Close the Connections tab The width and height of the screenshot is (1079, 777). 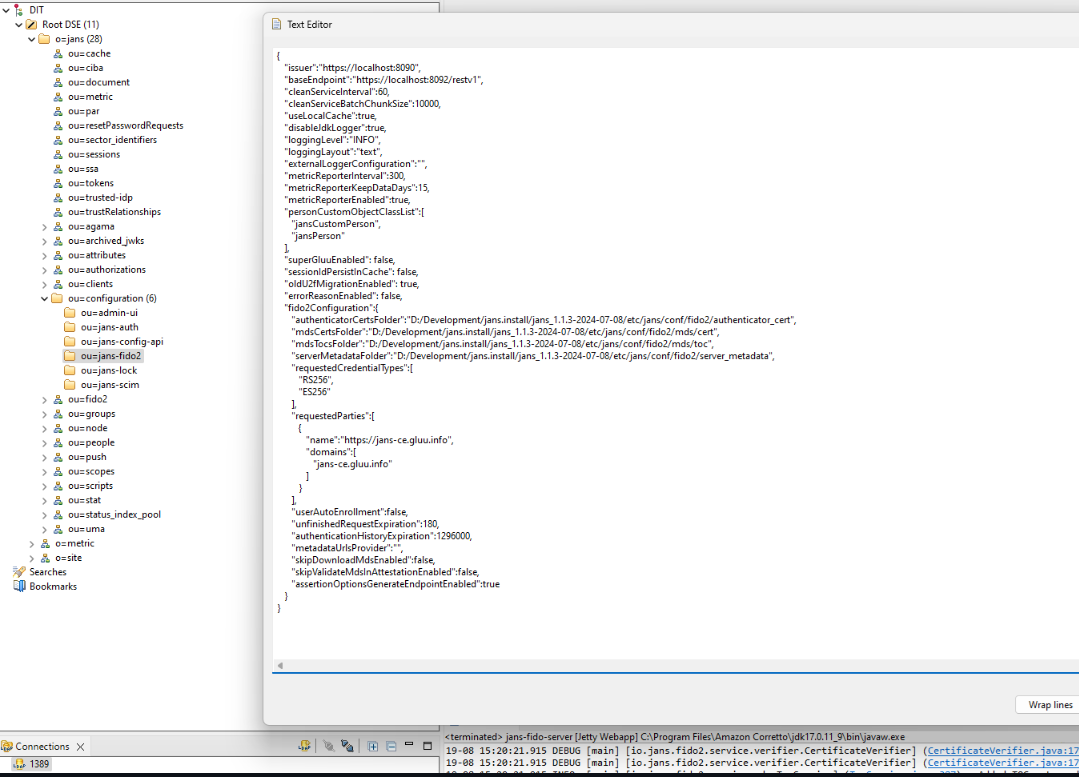click(81, 746)
